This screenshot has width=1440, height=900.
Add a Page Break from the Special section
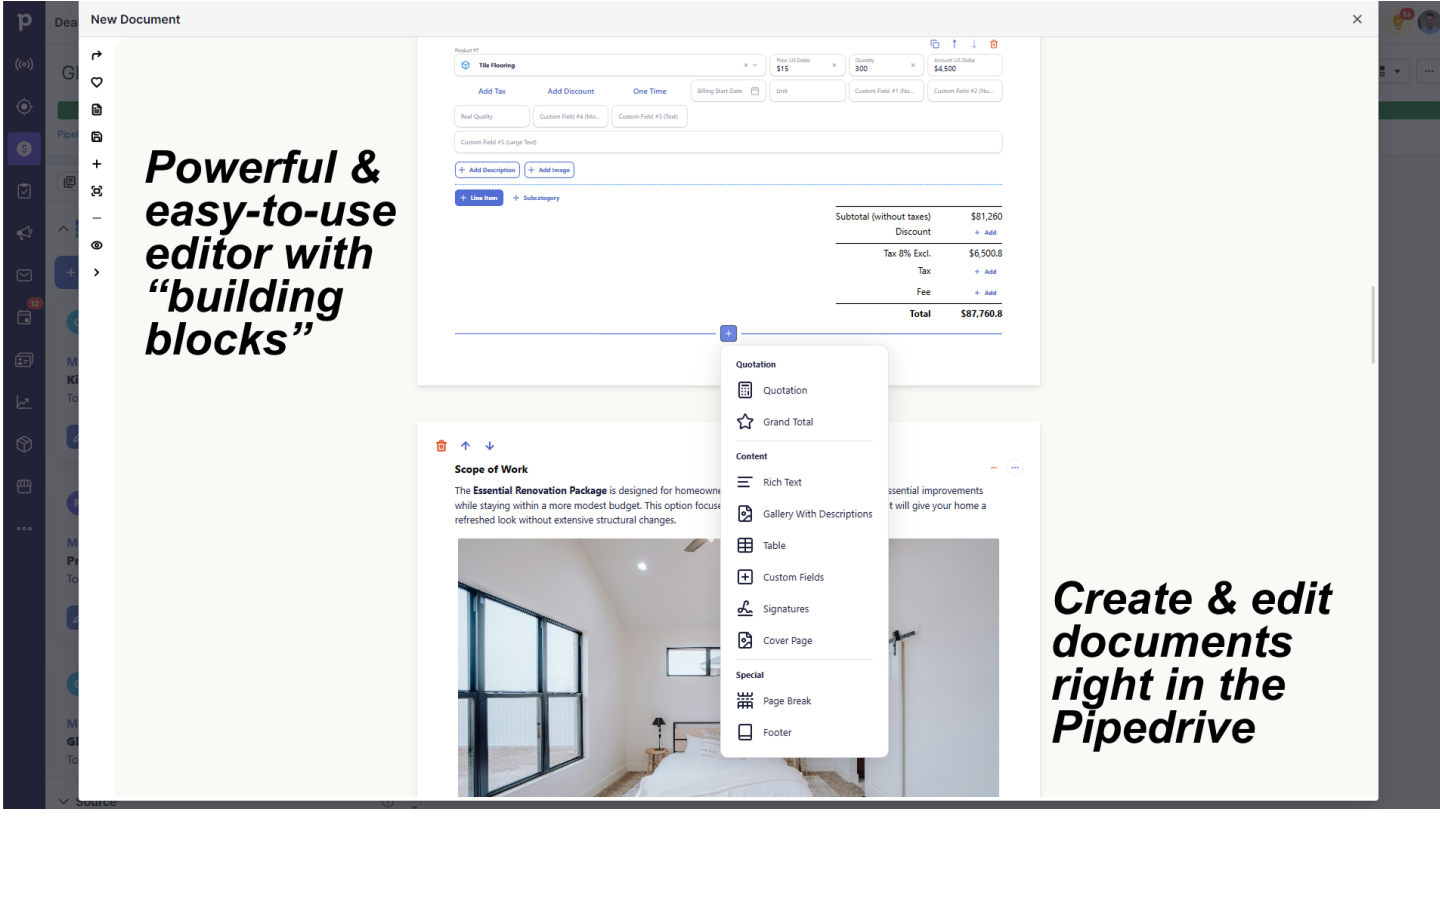coord(786,700)
